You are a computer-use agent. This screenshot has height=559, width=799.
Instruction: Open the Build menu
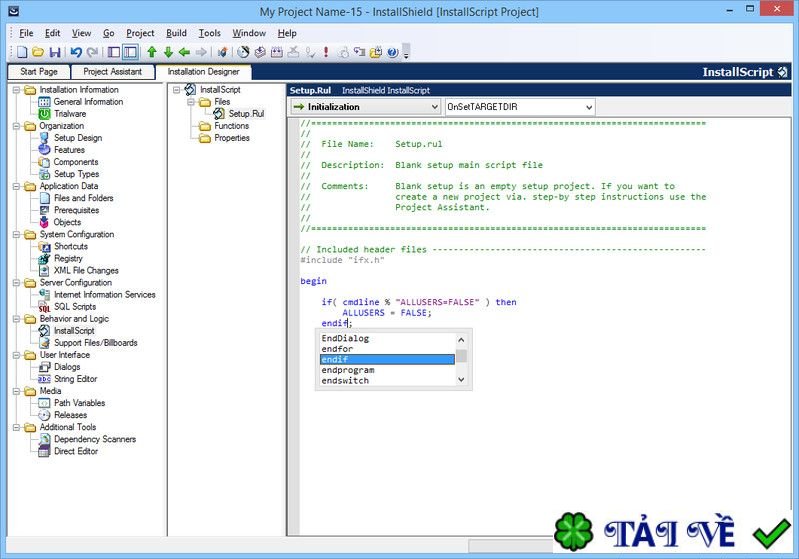point(176,33)
